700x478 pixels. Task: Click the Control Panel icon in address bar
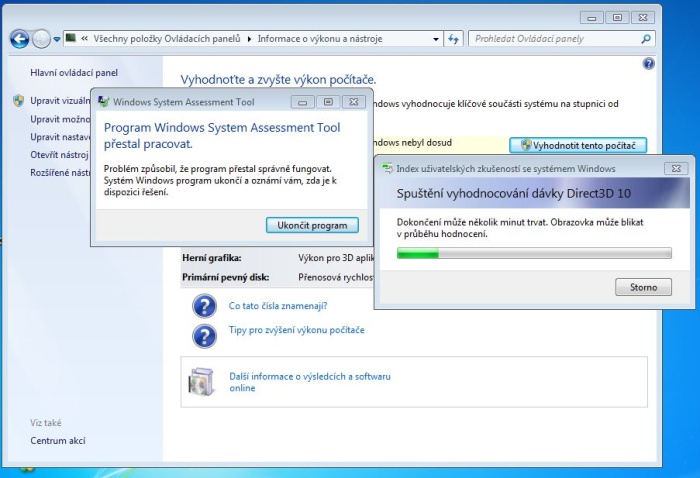tap(71, 38)
